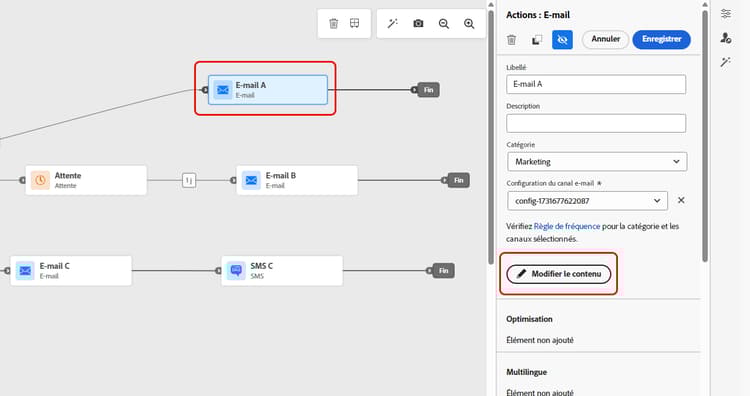Viewport: 750px width, 396px height.
Task: Clear the e-mail configuration with X icon
Action: (681, 200)
